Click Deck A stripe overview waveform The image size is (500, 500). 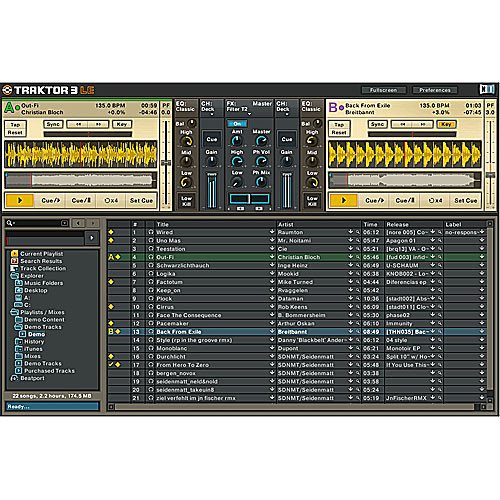click(x=80, y=180)
